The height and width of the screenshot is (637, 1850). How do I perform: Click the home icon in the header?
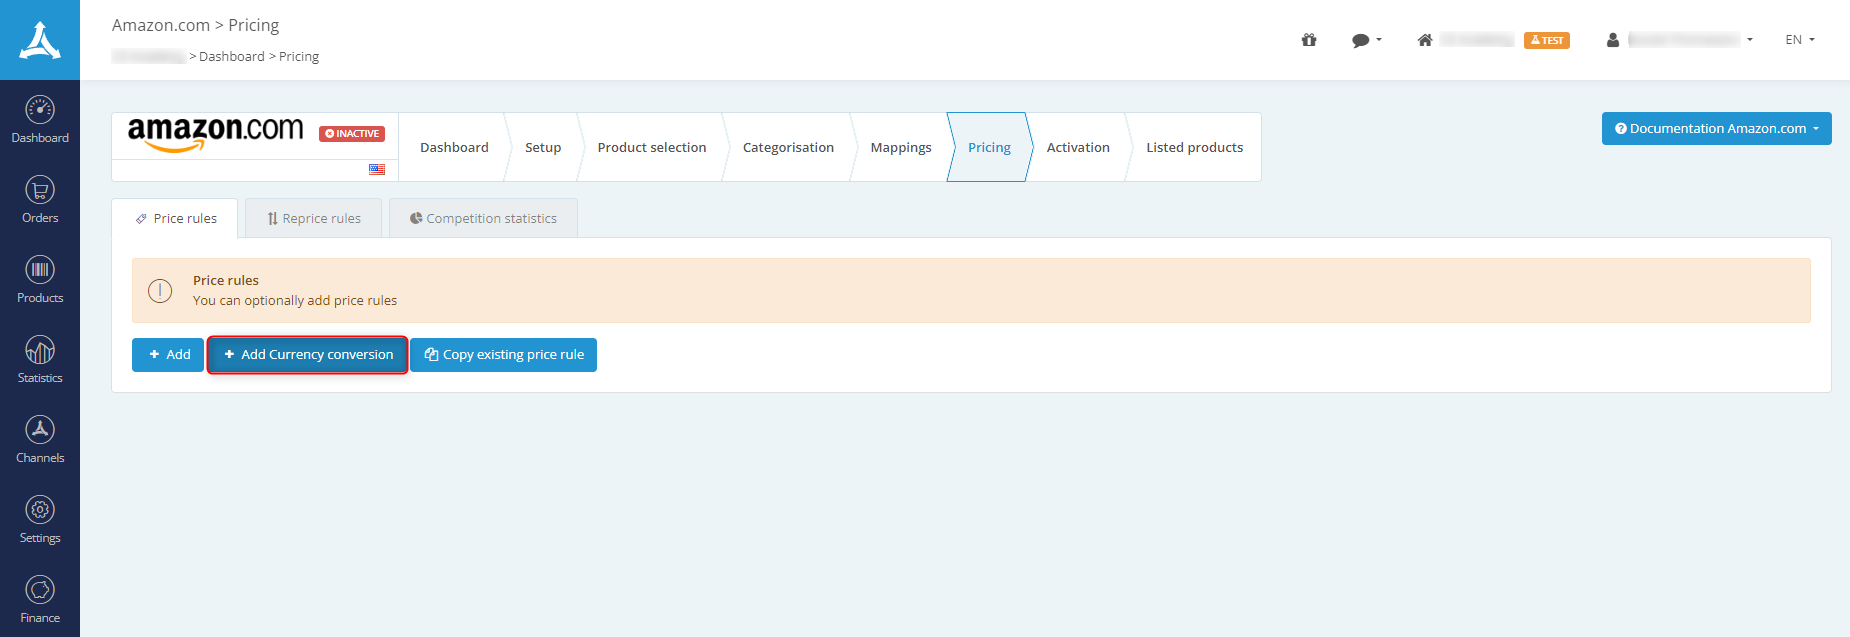[x=1425, y=40]
